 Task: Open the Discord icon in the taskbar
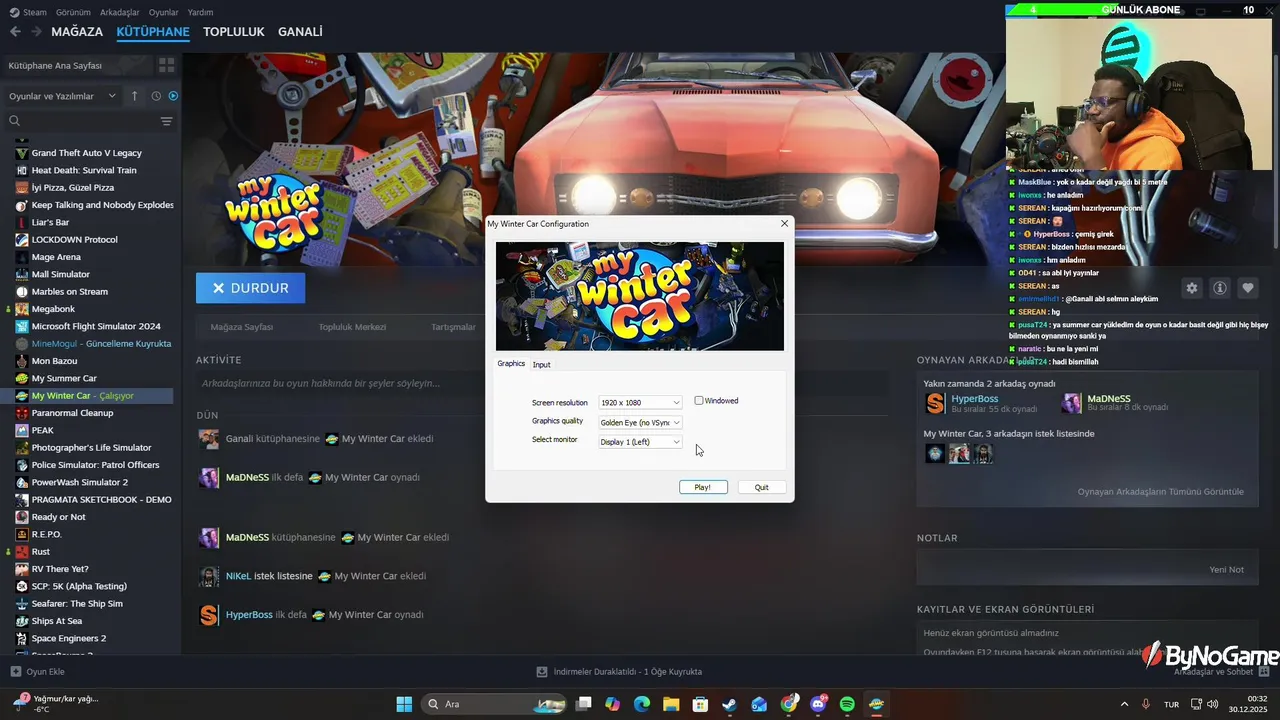pyautogui.click(x=818, y=704)
